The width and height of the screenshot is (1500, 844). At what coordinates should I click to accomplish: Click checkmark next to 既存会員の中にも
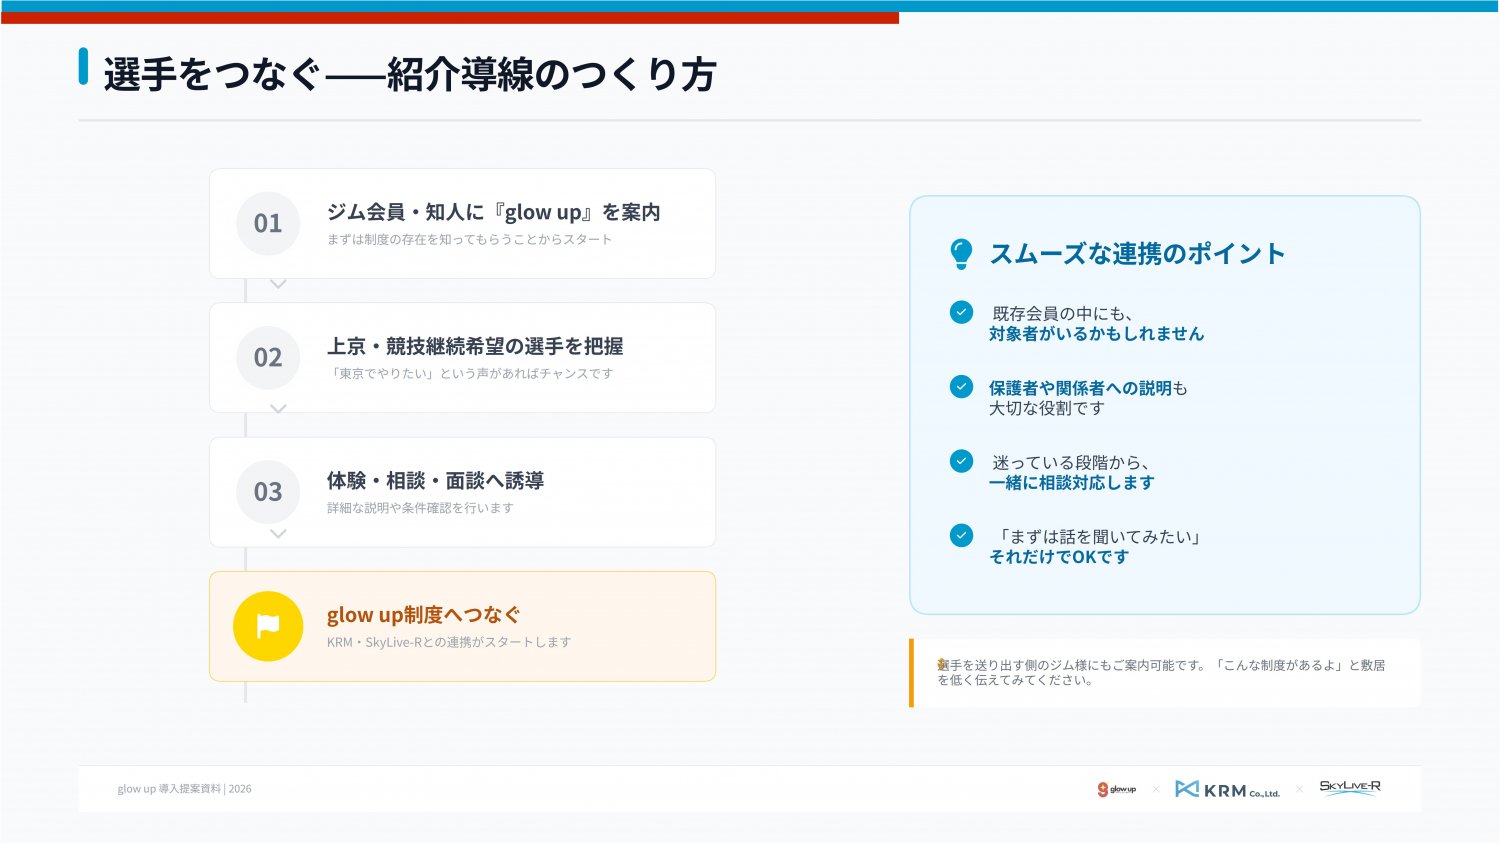click(961, 313)
